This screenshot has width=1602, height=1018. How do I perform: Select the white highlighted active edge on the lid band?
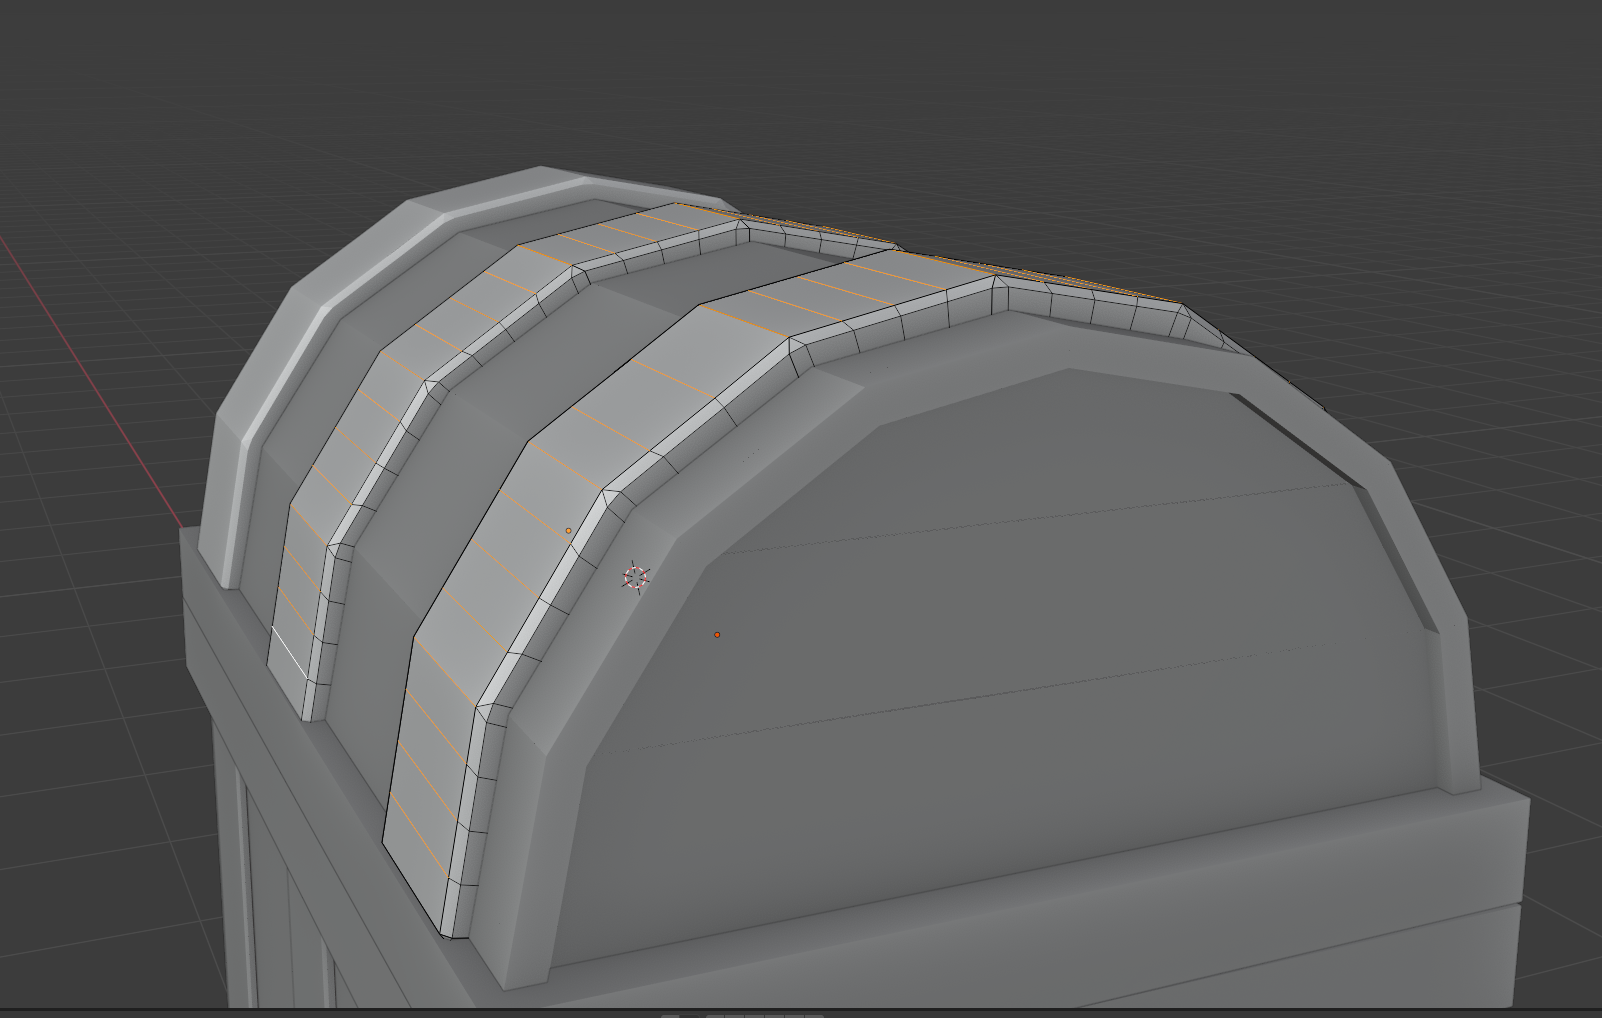pos(290,651)
